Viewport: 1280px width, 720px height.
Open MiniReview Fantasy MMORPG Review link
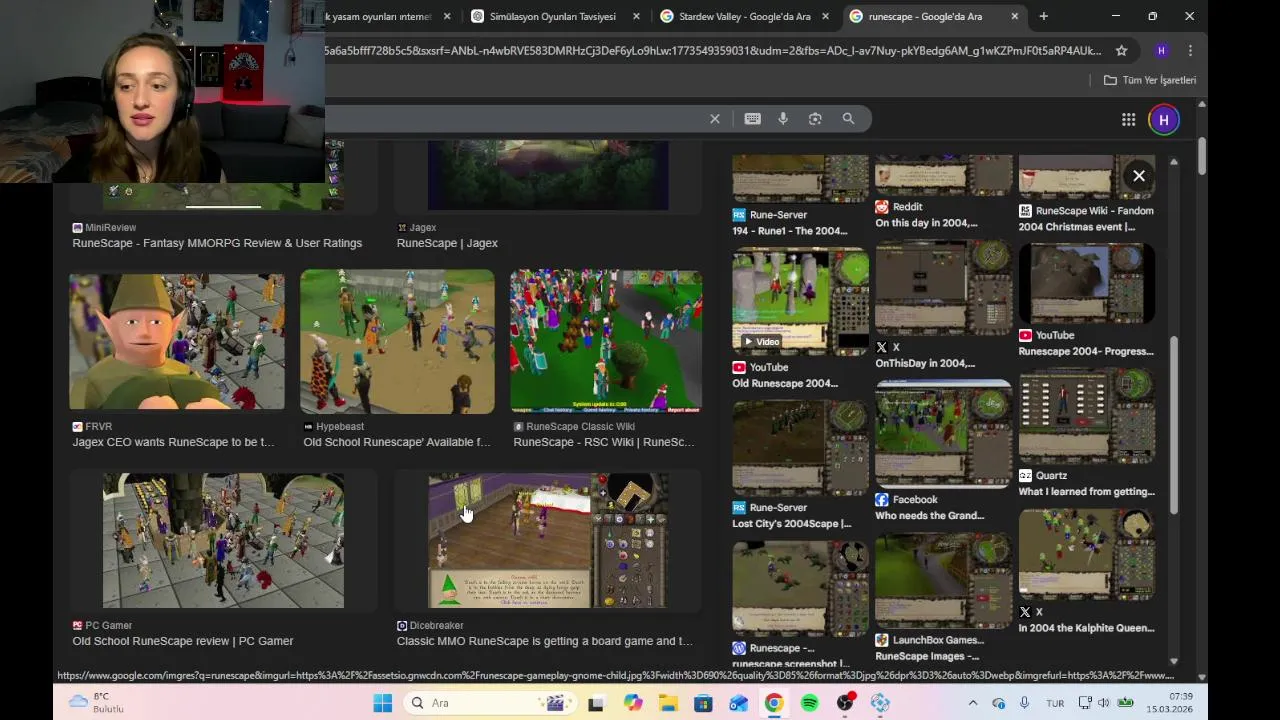click(217, 243)
